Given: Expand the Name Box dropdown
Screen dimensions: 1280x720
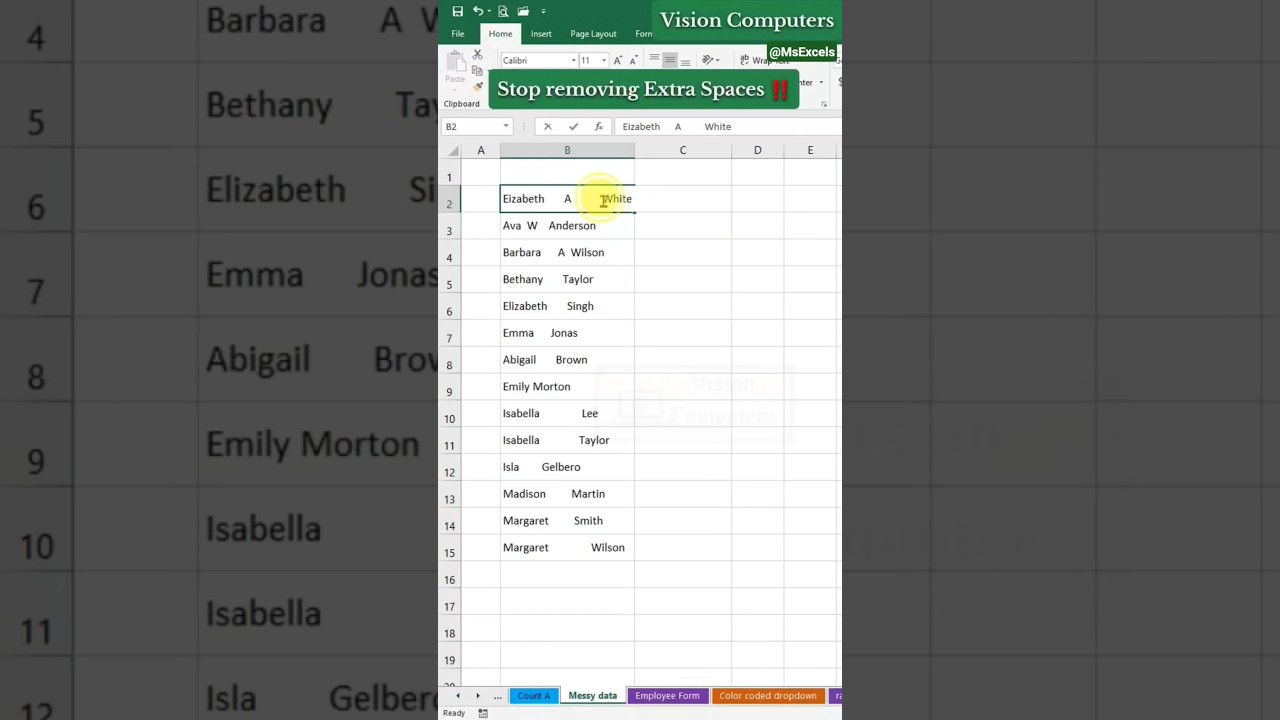Looking at the screenshot, I should point(505,125).
